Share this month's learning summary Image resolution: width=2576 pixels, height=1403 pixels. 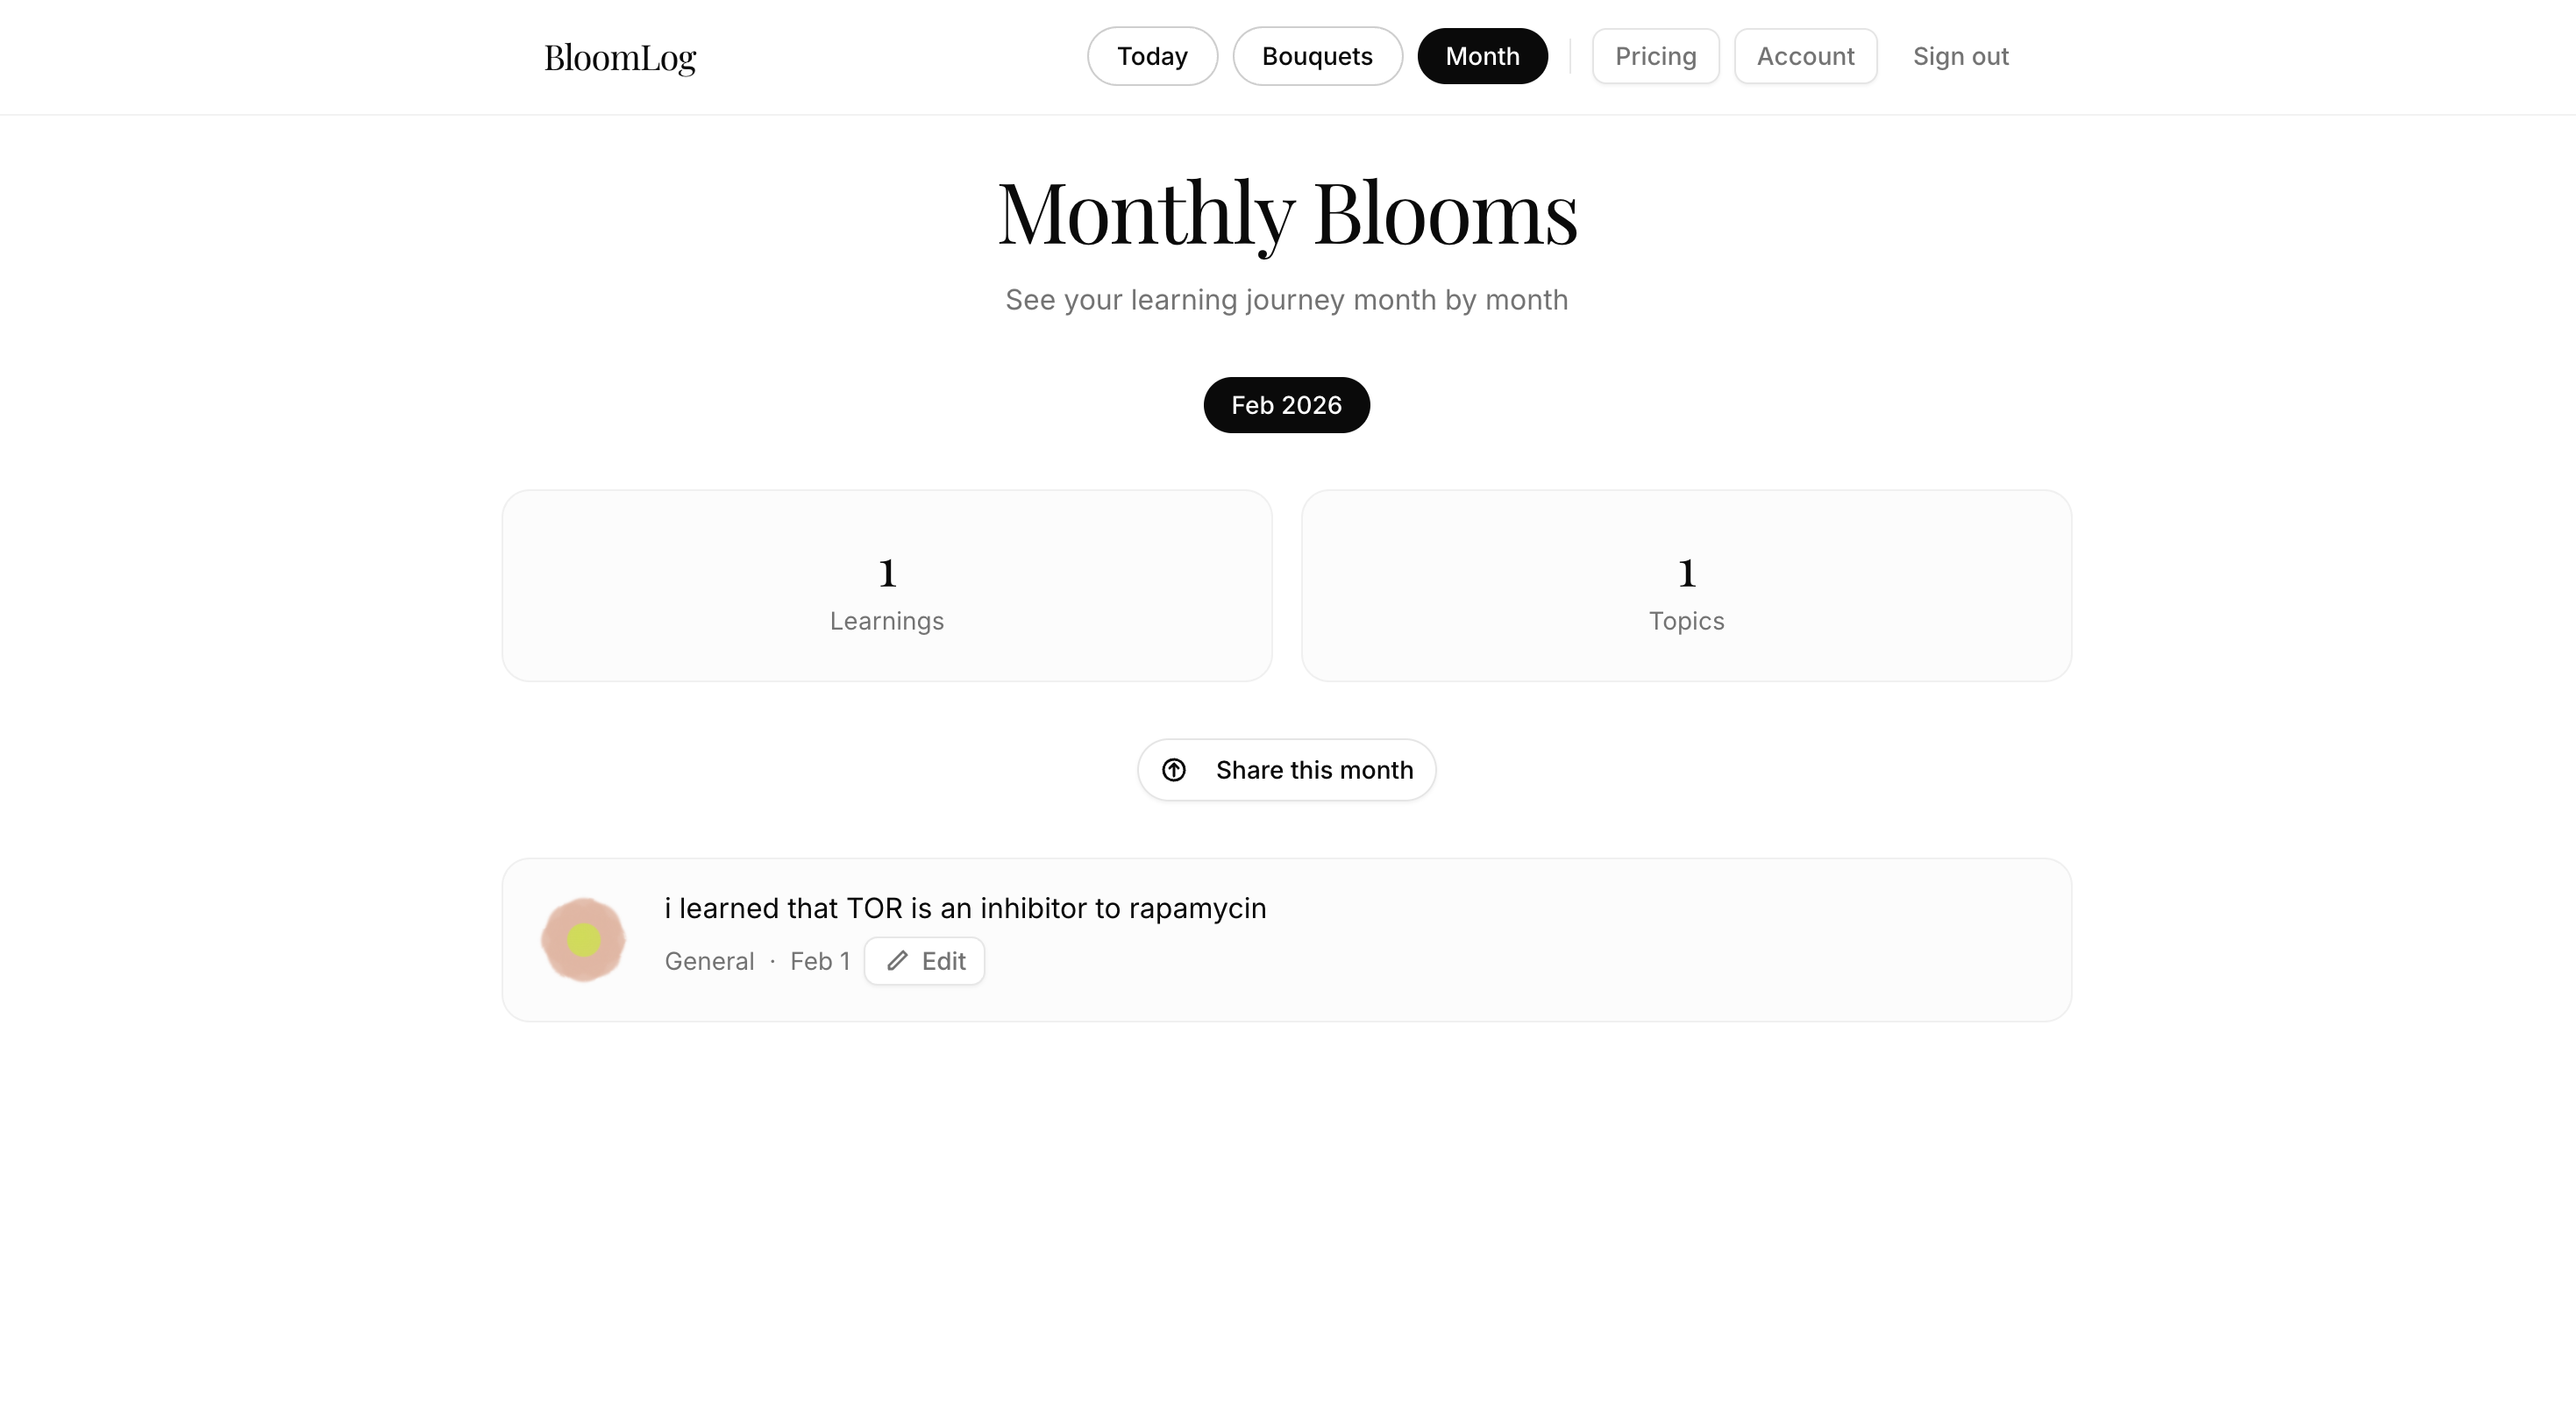1286,770
